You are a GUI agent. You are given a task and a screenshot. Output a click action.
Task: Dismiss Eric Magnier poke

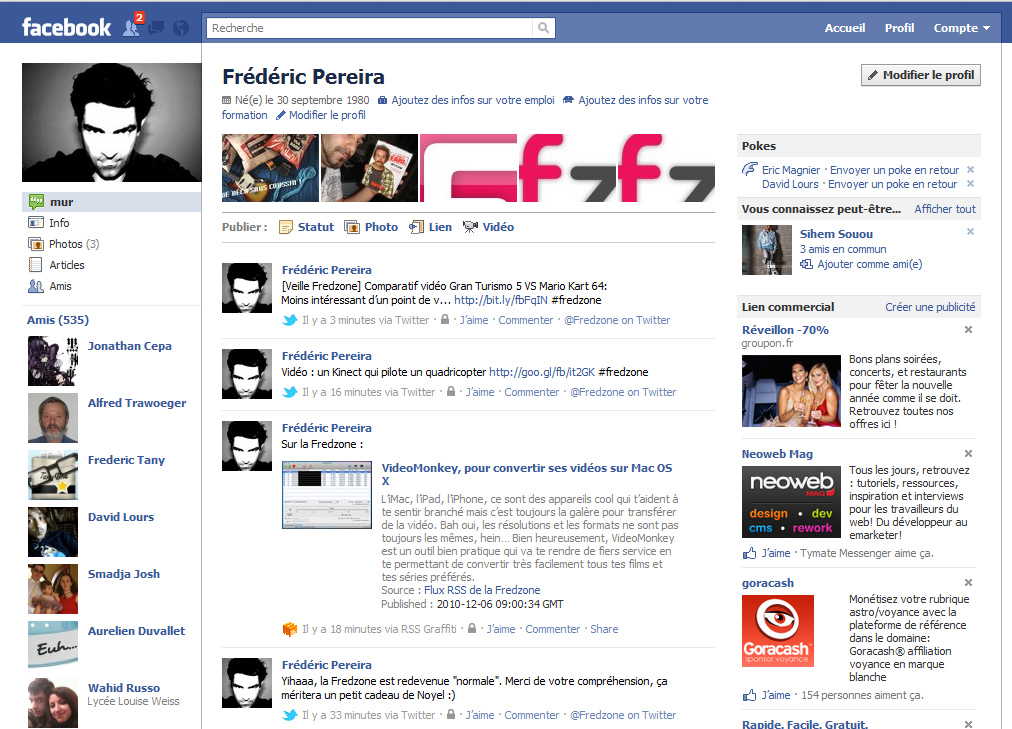point(970,170)
